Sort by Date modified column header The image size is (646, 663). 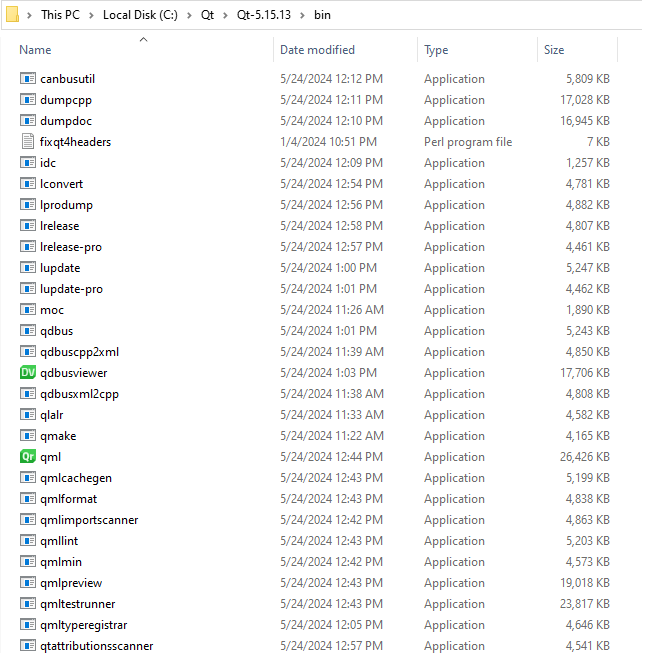[317, 50]
